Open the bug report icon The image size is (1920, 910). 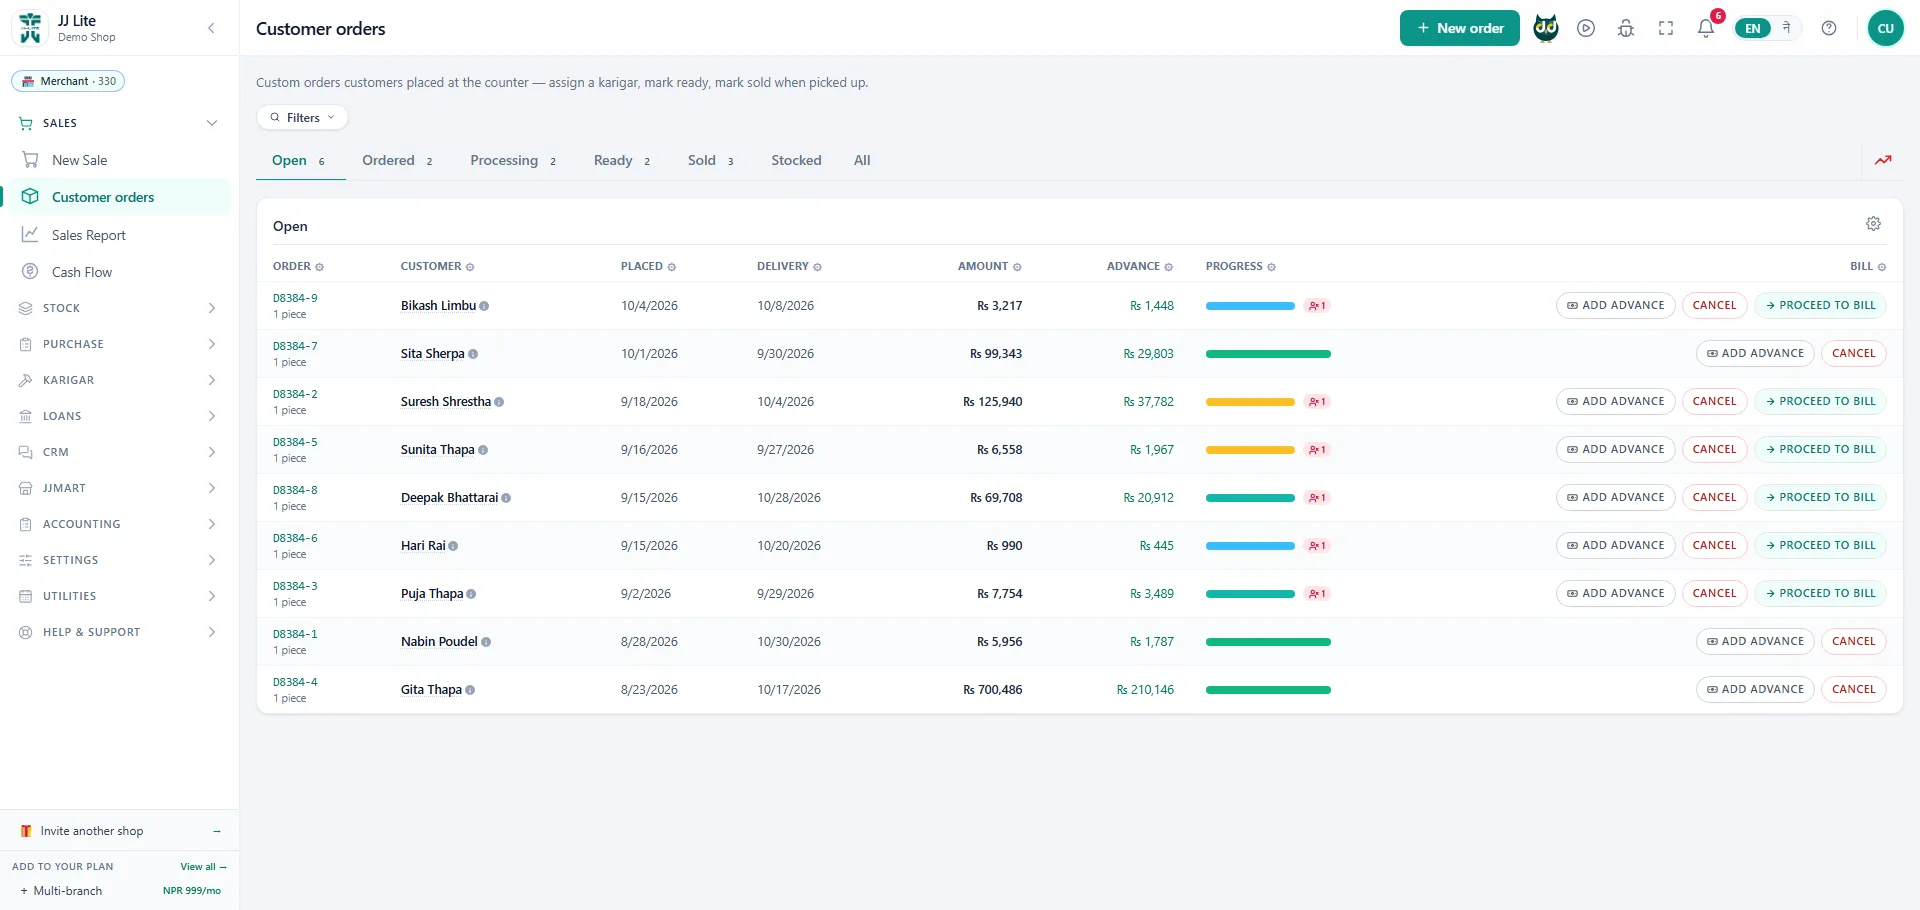point(1626,28)
